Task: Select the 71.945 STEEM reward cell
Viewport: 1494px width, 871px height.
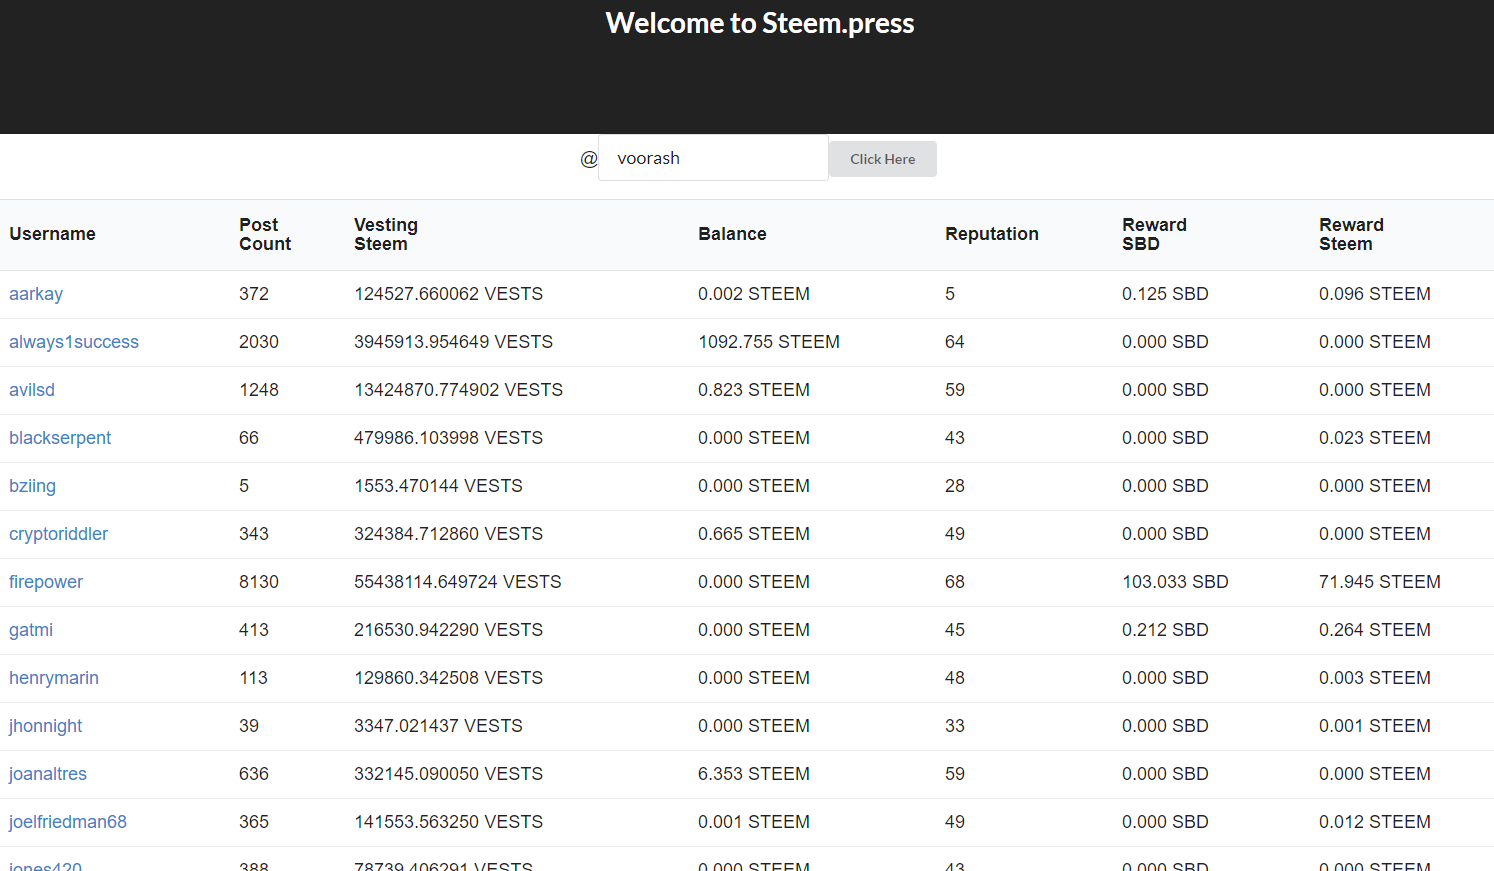Action: (x=1380, y=582)
